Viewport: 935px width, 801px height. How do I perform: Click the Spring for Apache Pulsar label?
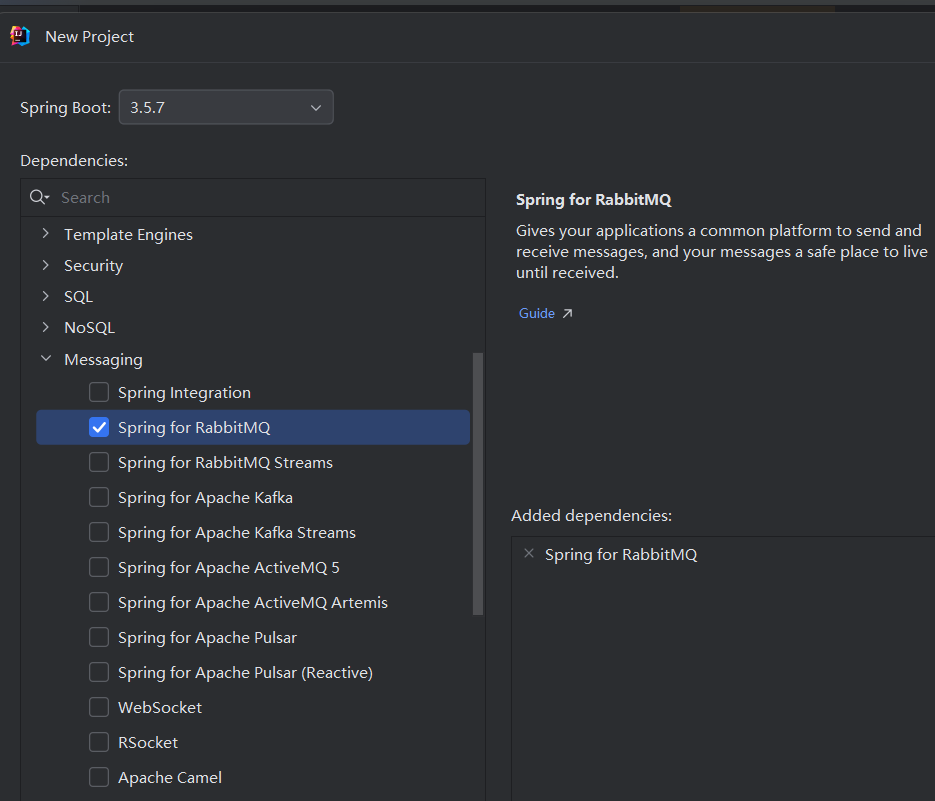coord(208,638)
